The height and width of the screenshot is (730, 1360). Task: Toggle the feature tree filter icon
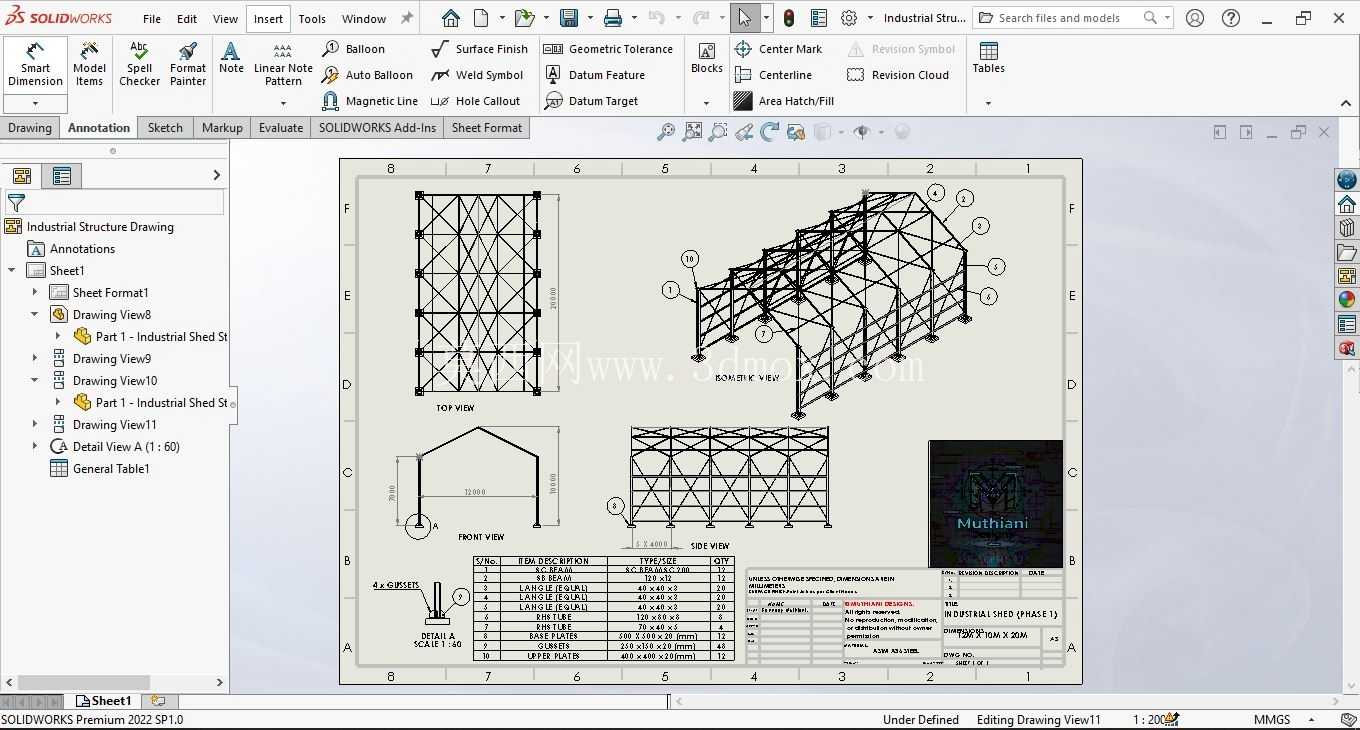[x=16, y=202]
